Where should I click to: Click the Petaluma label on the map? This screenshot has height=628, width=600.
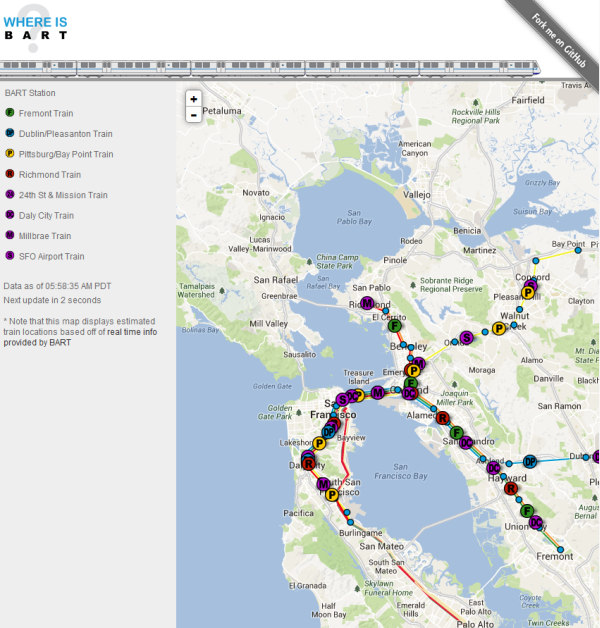click(x=221, y=111)
